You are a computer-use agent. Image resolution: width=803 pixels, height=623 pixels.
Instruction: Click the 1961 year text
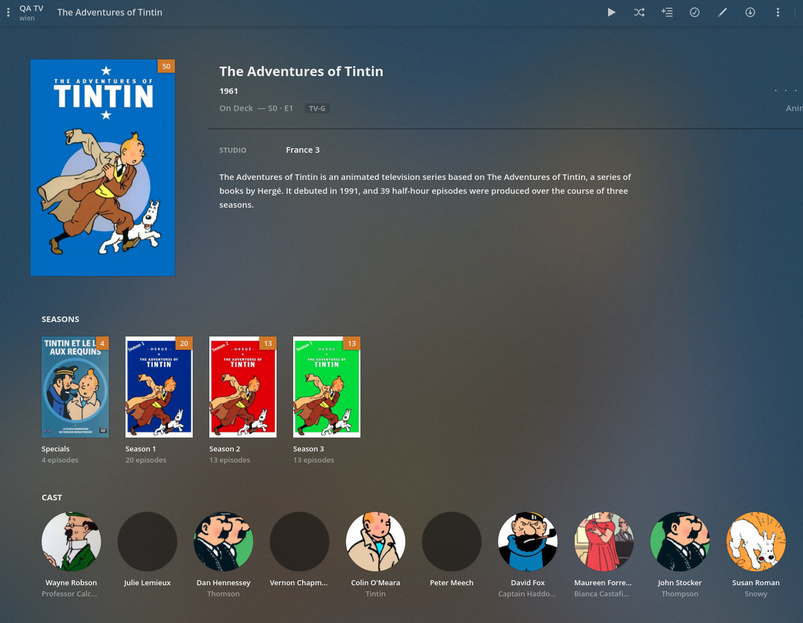(228, 91)
